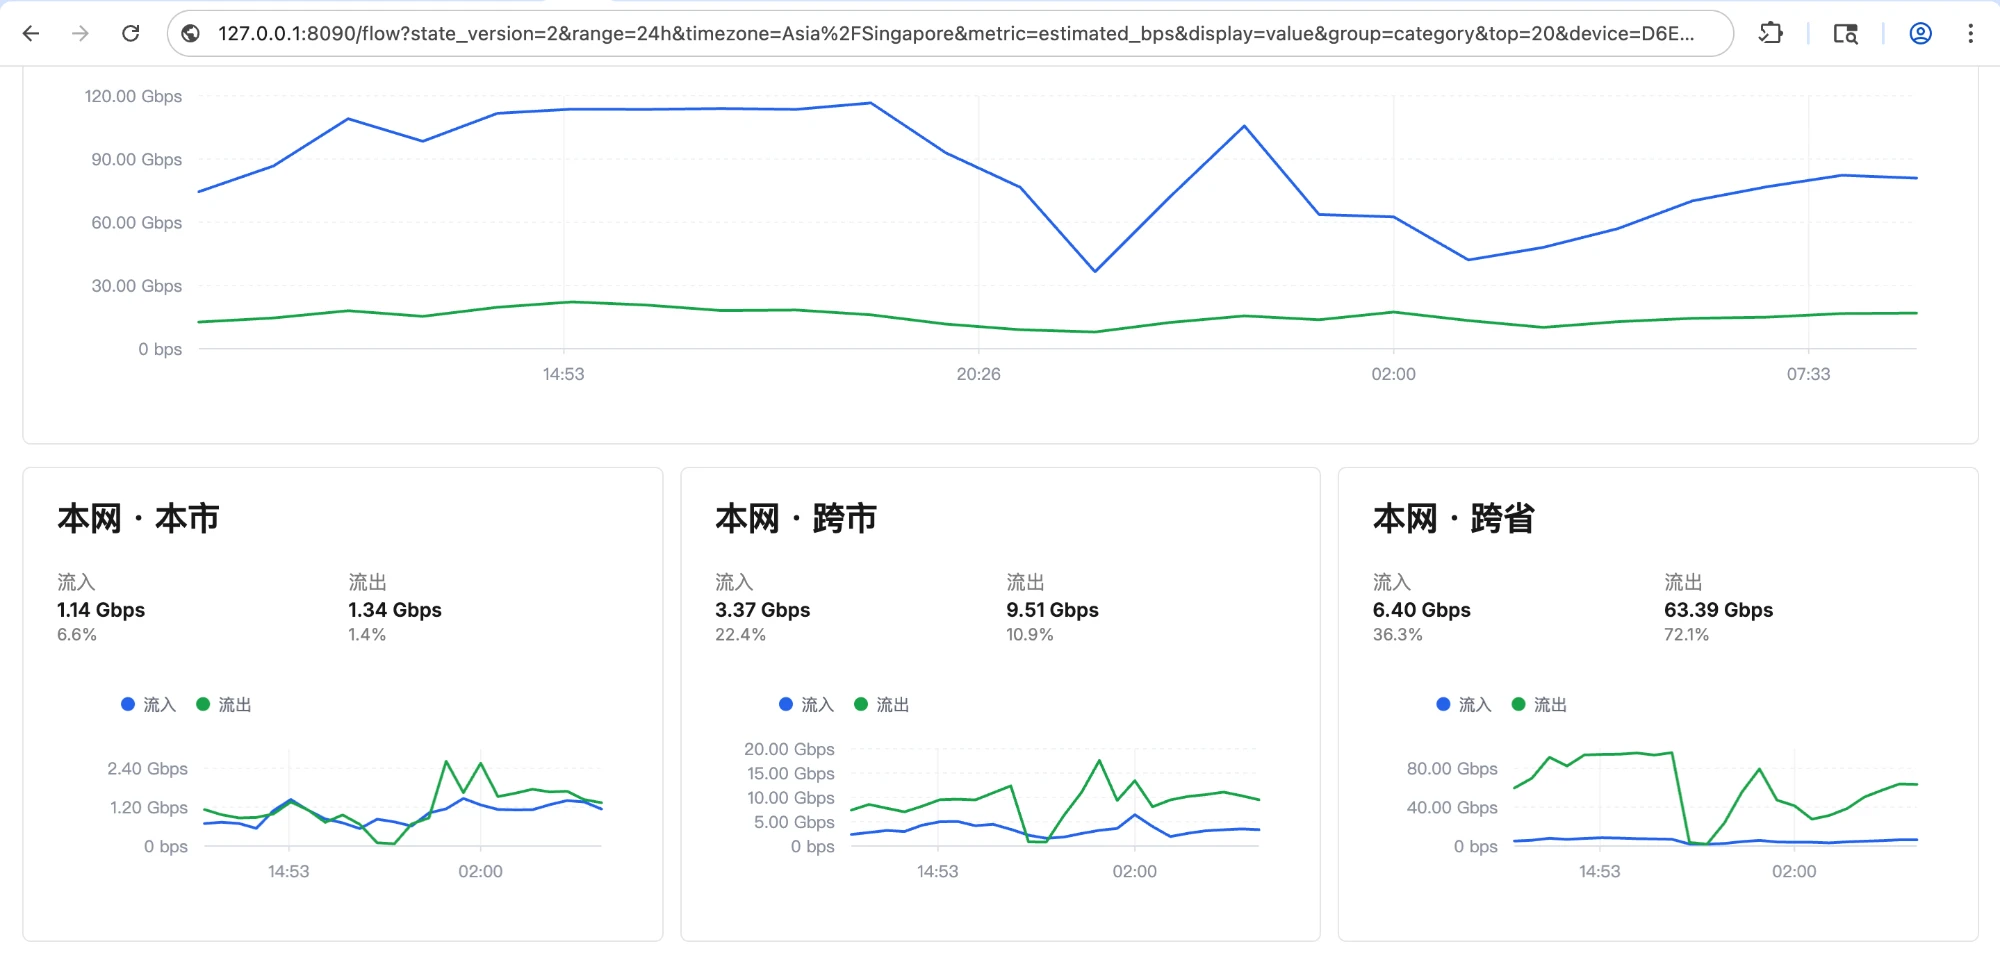Open the tab search icon in toolbar

[x=1845, y=33]
